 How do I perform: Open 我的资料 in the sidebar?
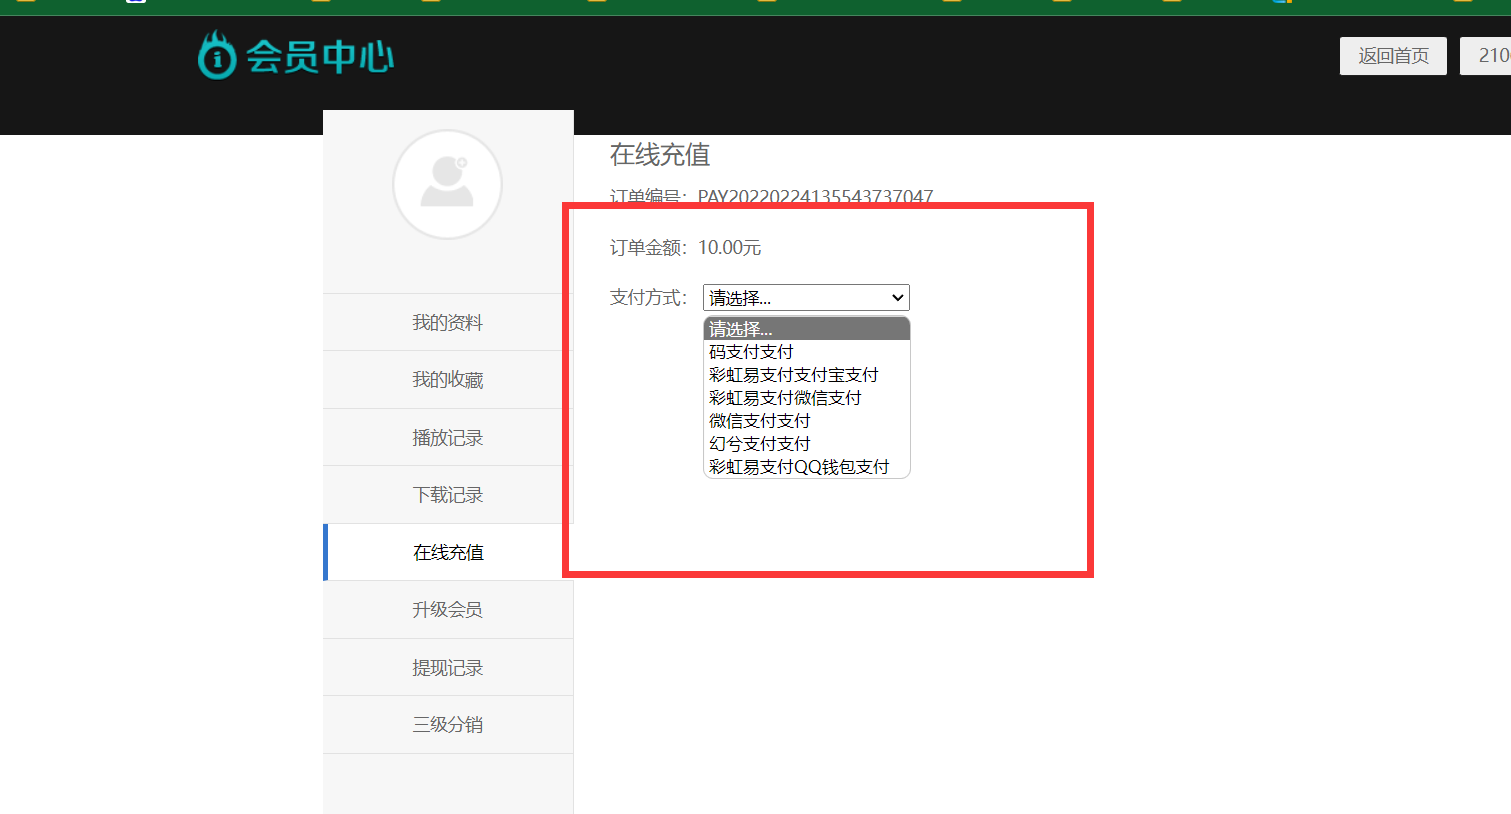(x=447, y=321)
